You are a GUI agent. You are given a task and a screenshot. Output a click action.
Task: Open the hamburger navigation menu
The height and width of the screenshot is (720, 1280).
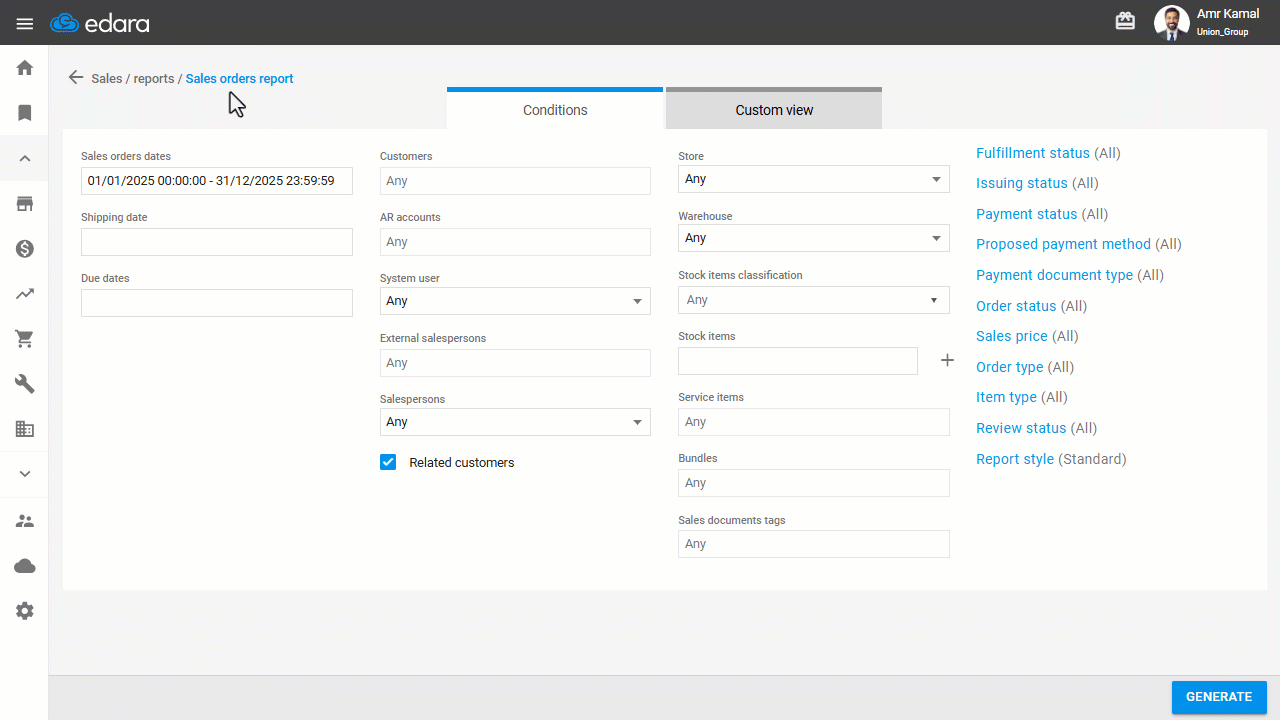25,23
